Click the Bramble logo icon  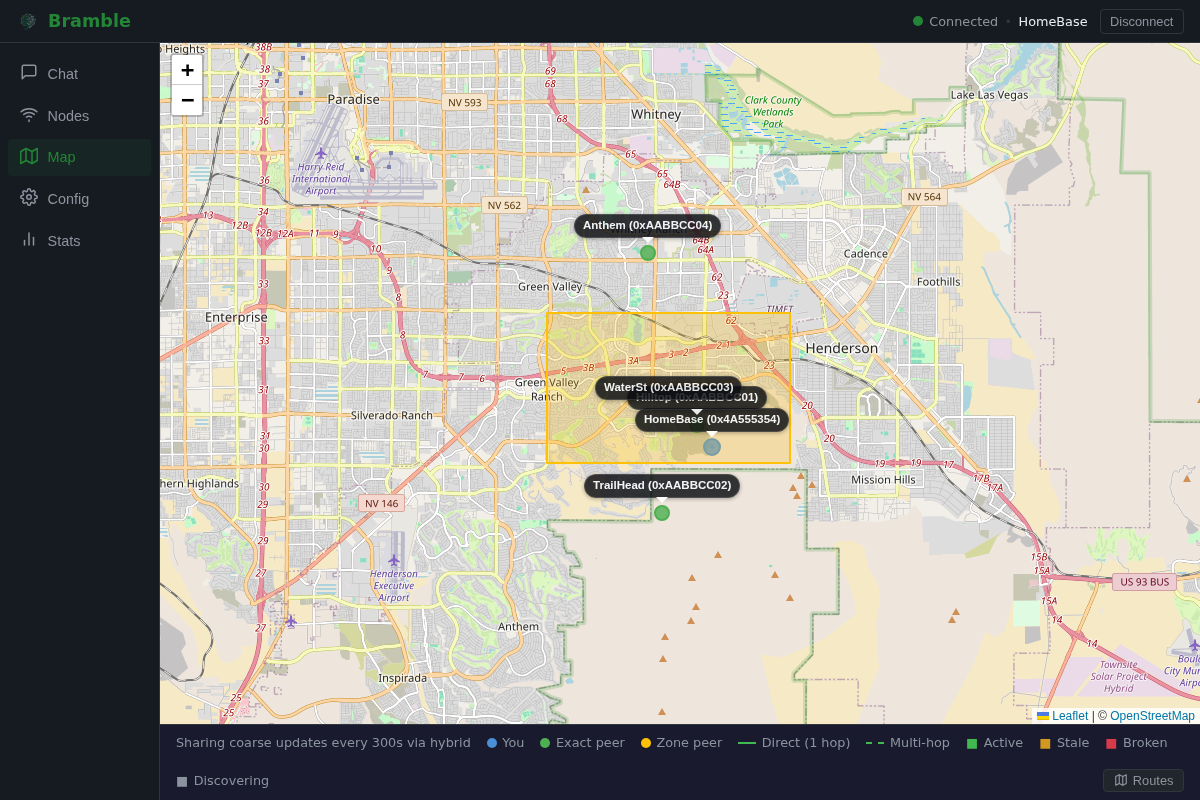pyautogui.click(x=28, y=21)
